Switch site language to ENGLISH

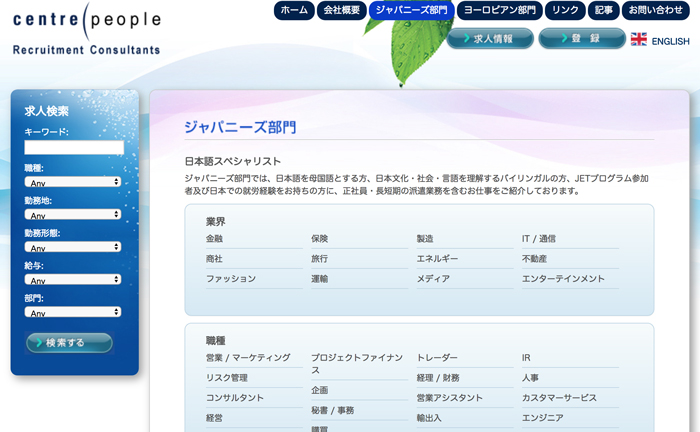point(670,42)
